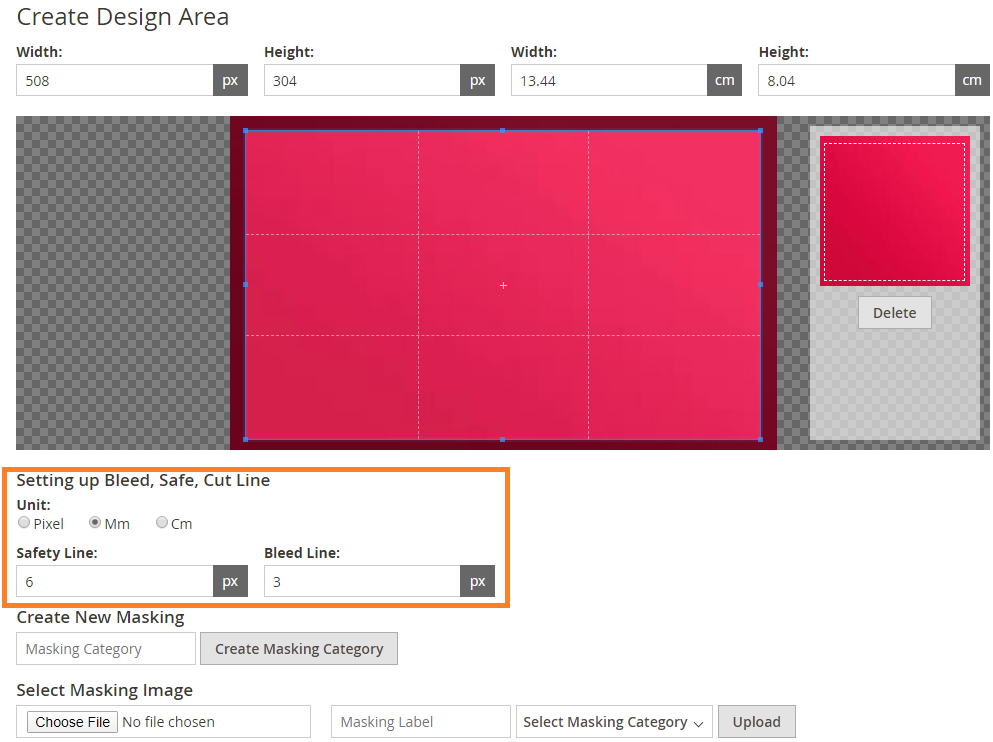Viewport: 993px width, 742px height.
Task: Click the Choose File button
Action: click(71, 721)
